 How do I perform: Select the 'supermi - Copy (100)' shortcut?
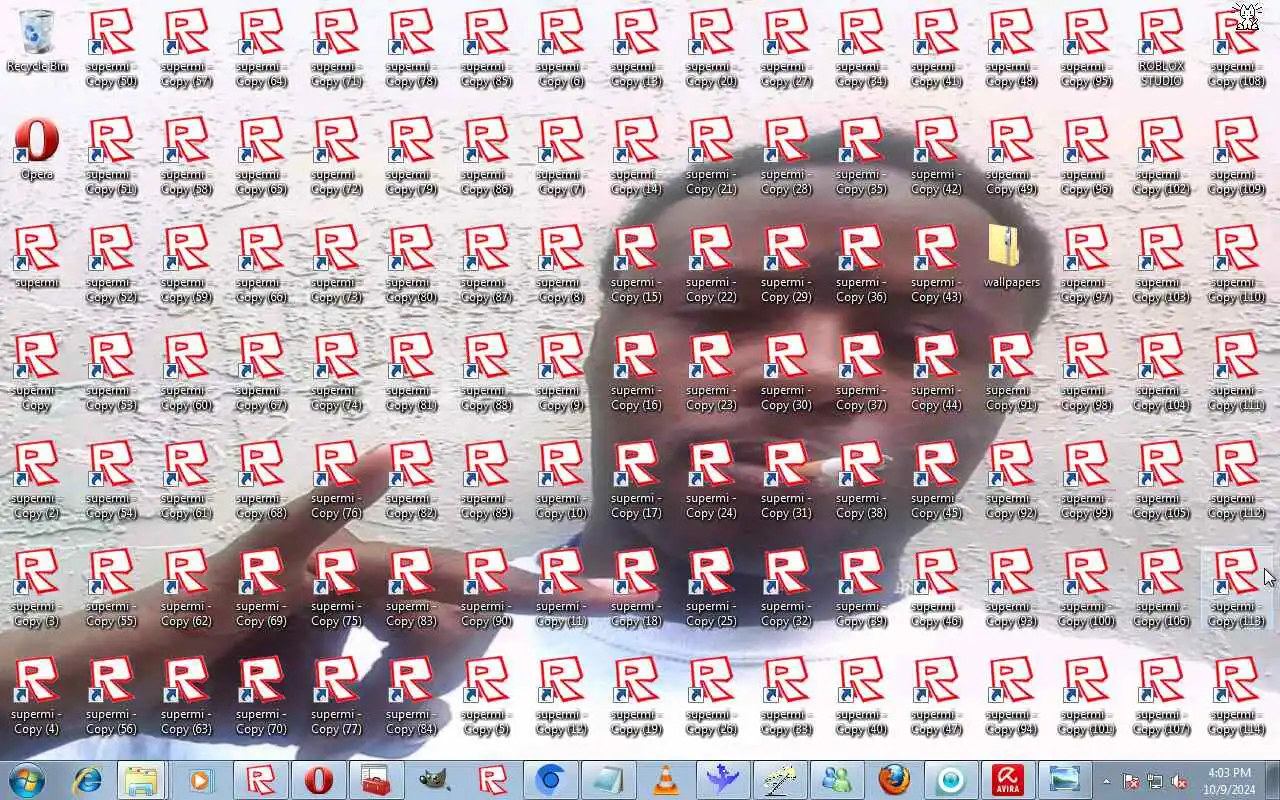[x=1087, y=588]
